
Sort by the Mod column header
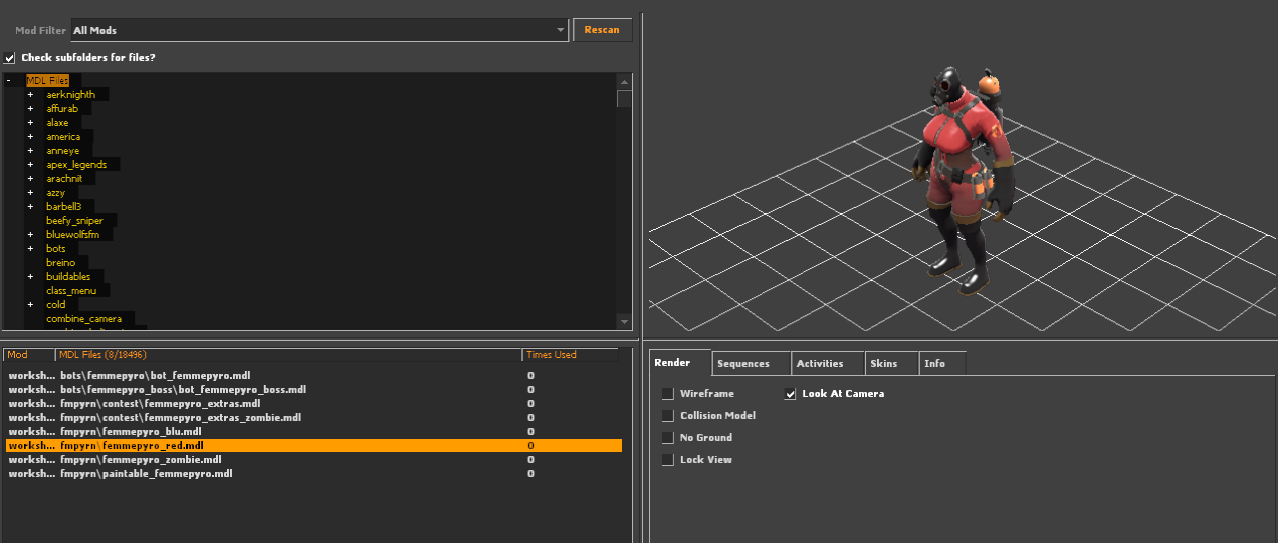[29, 355]
